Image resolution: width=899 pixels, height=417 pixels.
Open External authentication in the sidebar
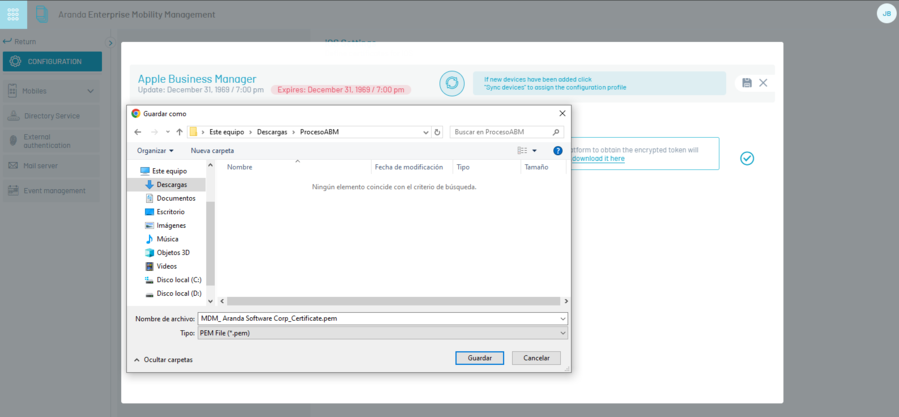[52, 141]
